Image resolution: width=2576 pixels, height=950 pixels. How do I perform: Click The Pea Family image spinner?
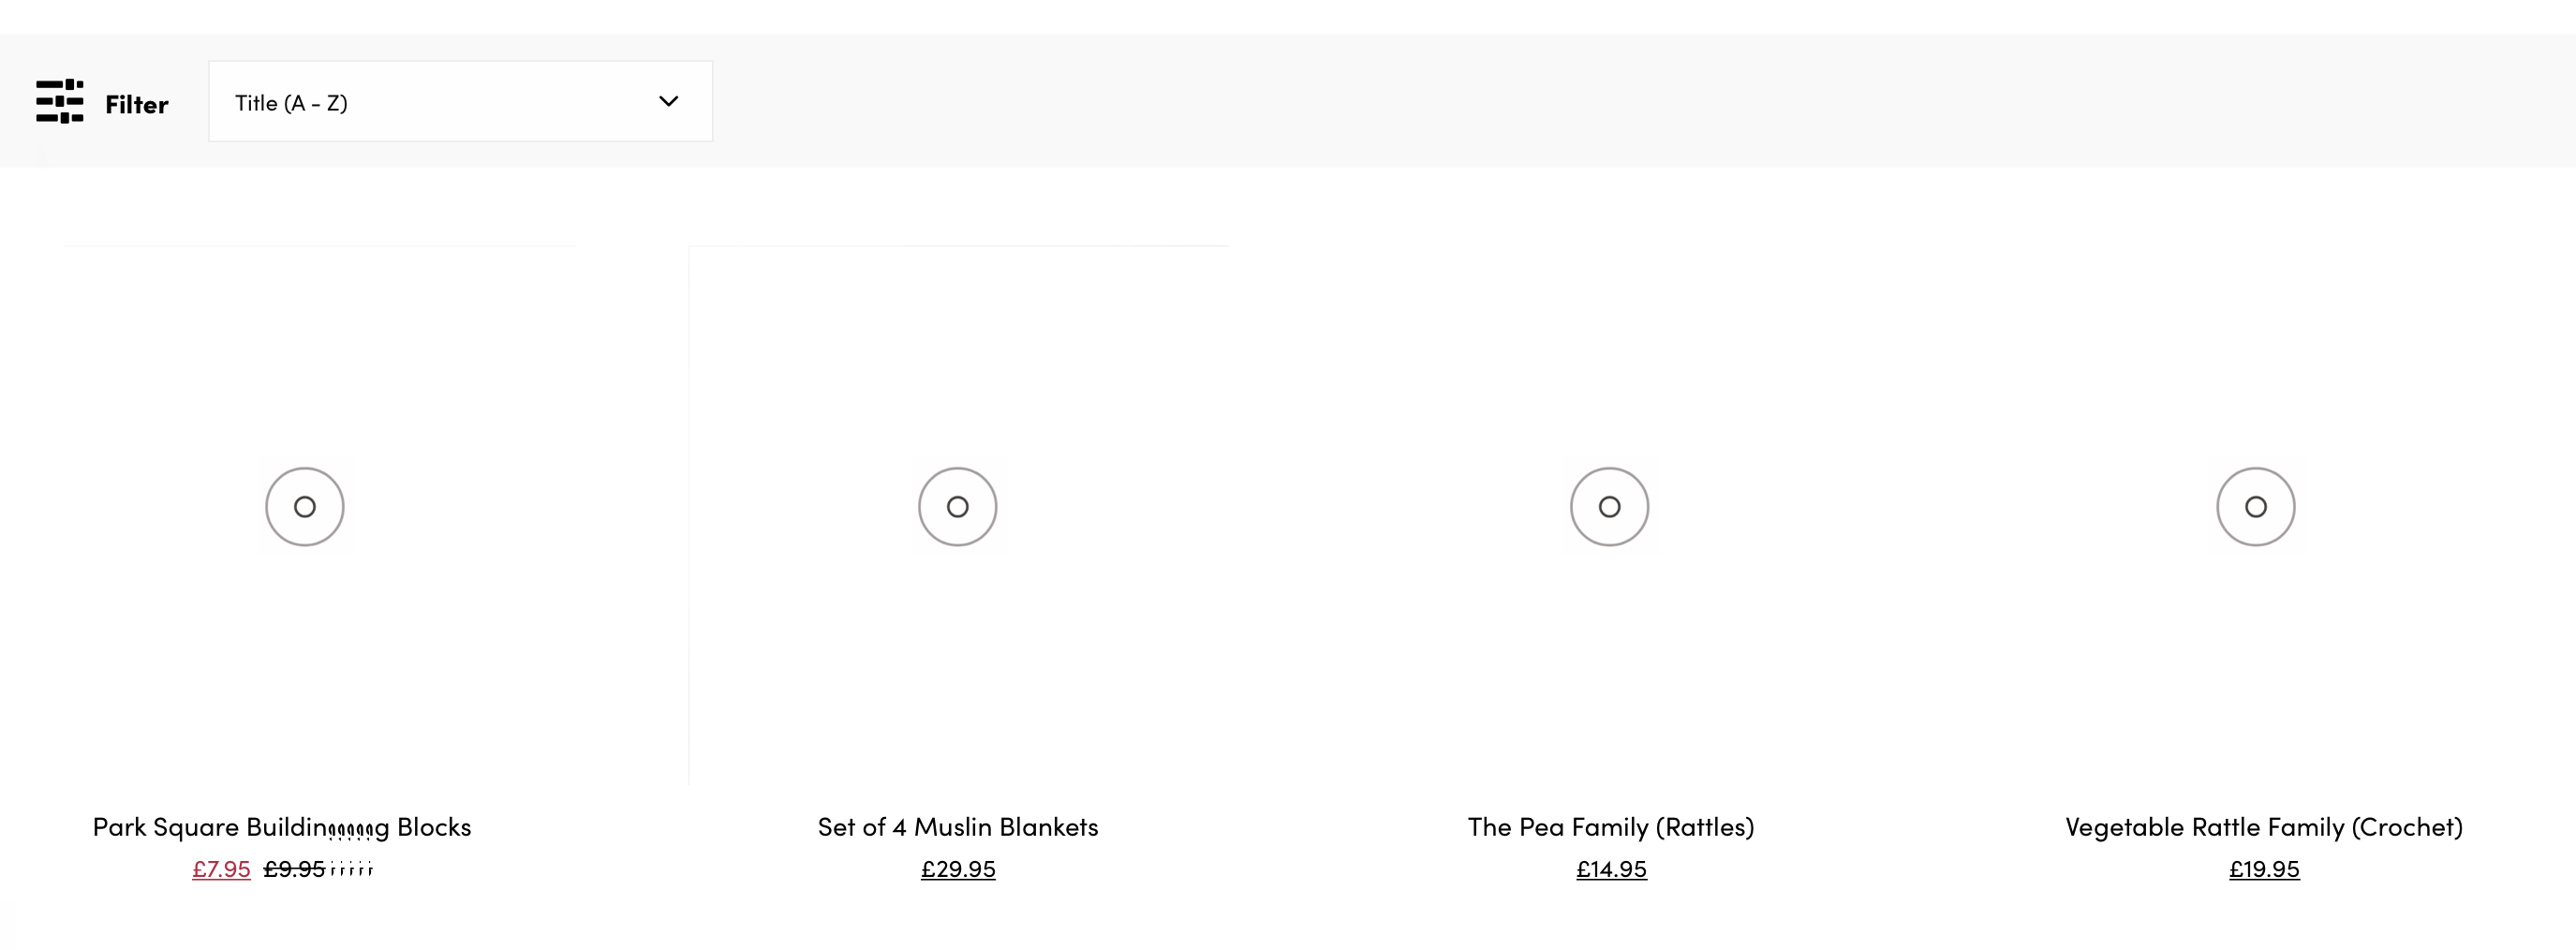pos(1609,507)
